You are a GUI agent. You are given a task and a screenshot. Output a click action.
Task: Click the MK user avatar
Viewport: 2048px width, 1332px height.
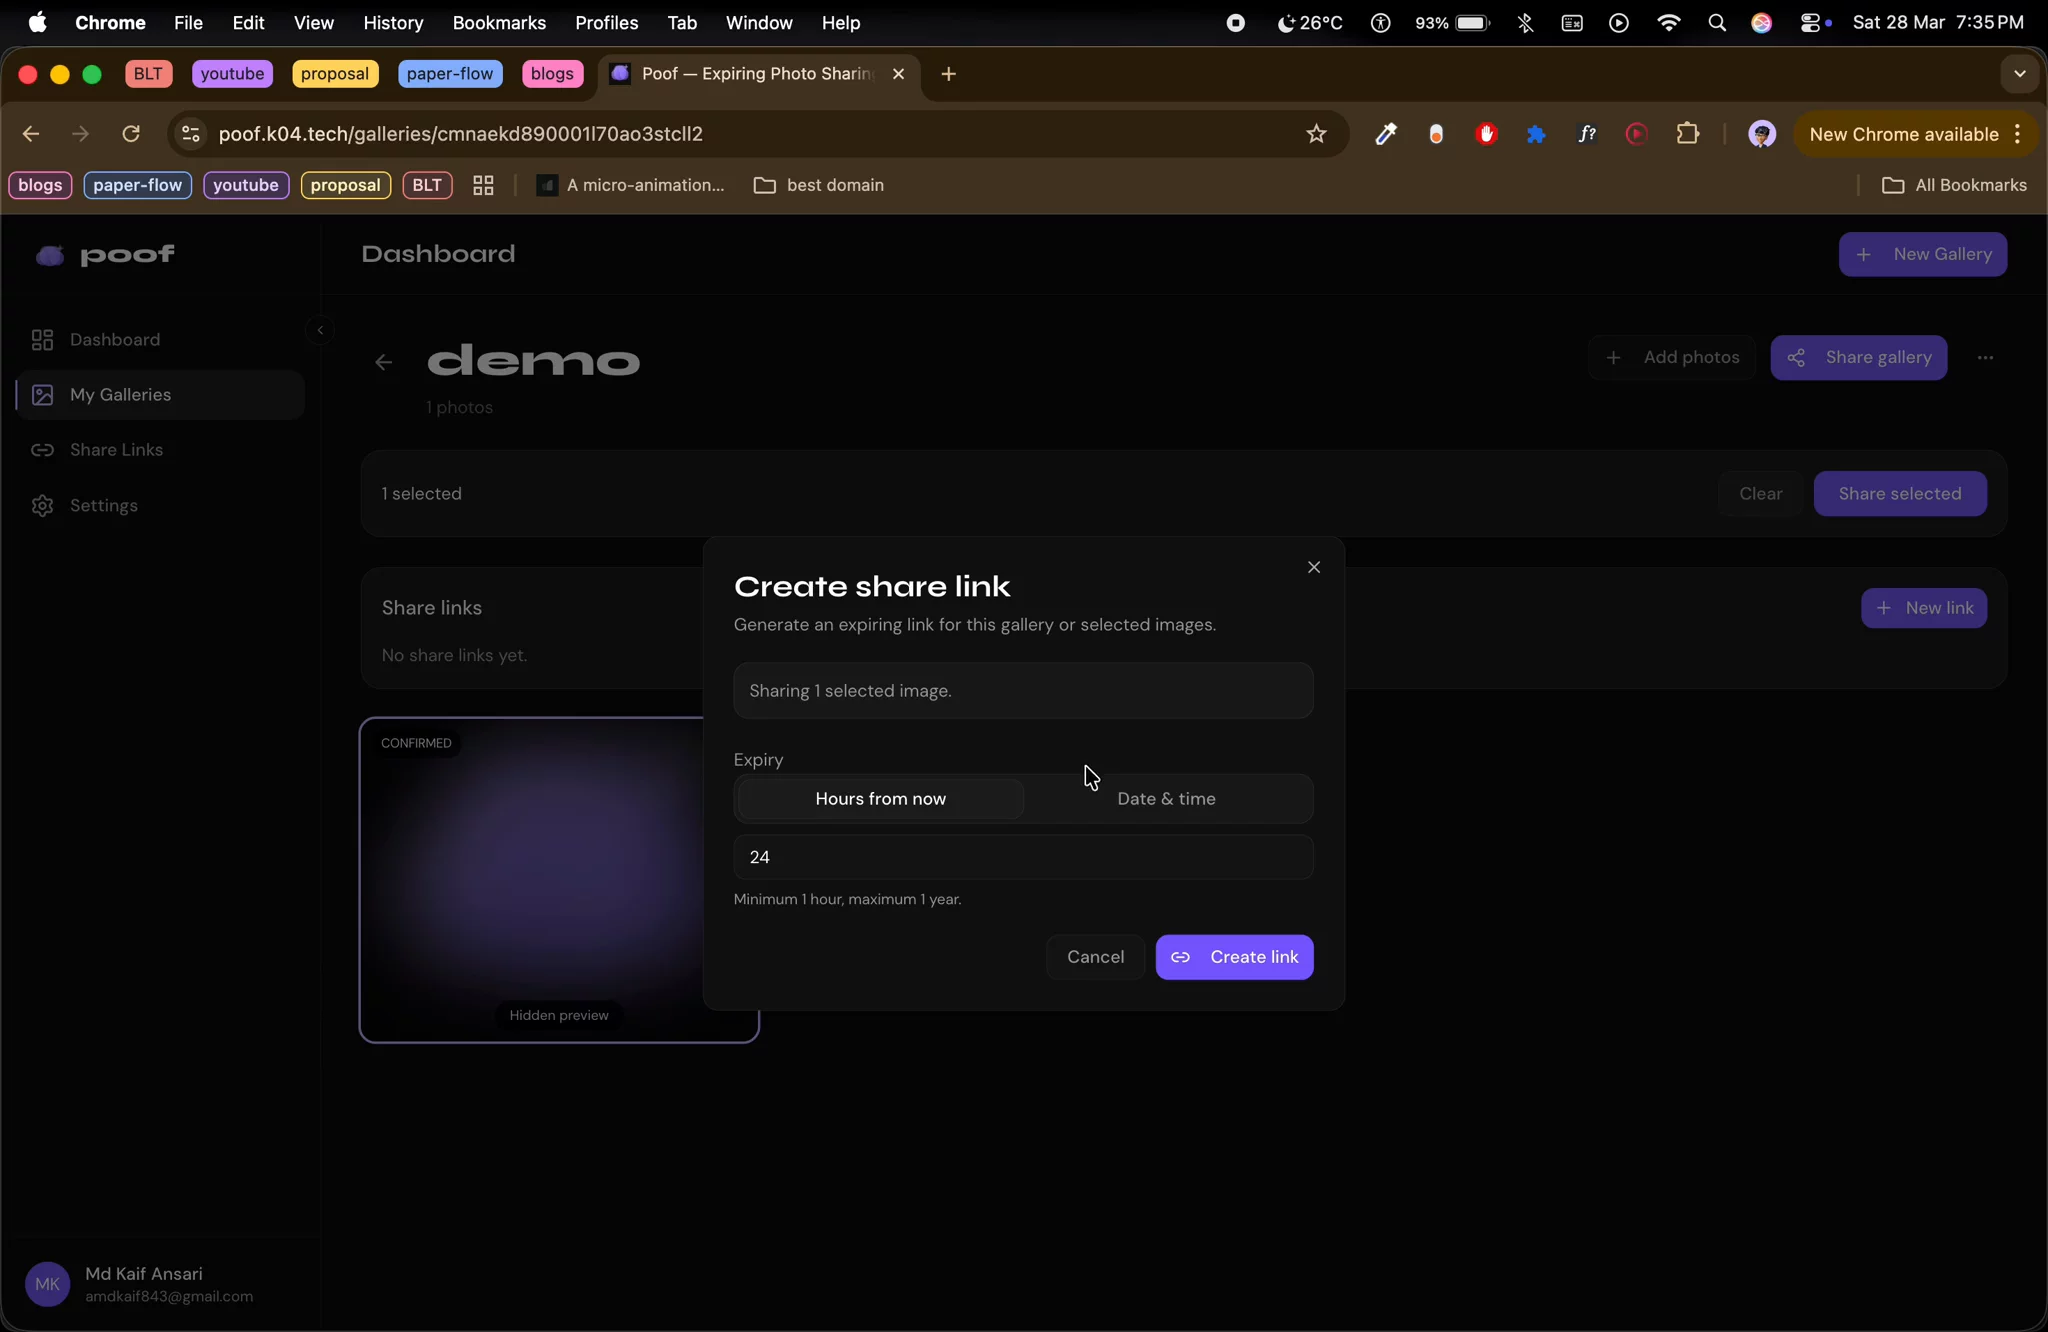point(48,1285)
